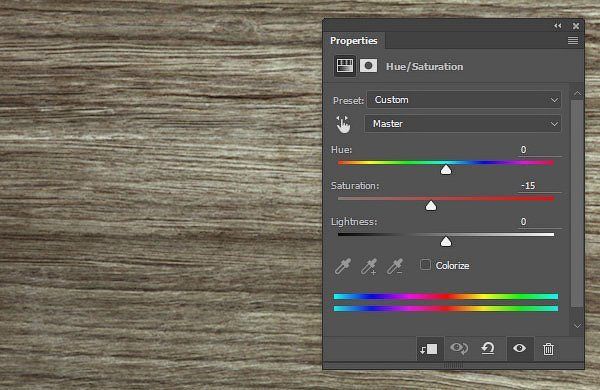Collapse the panel with double-arrow icon

pyautogui.click(x=558, y=26)
